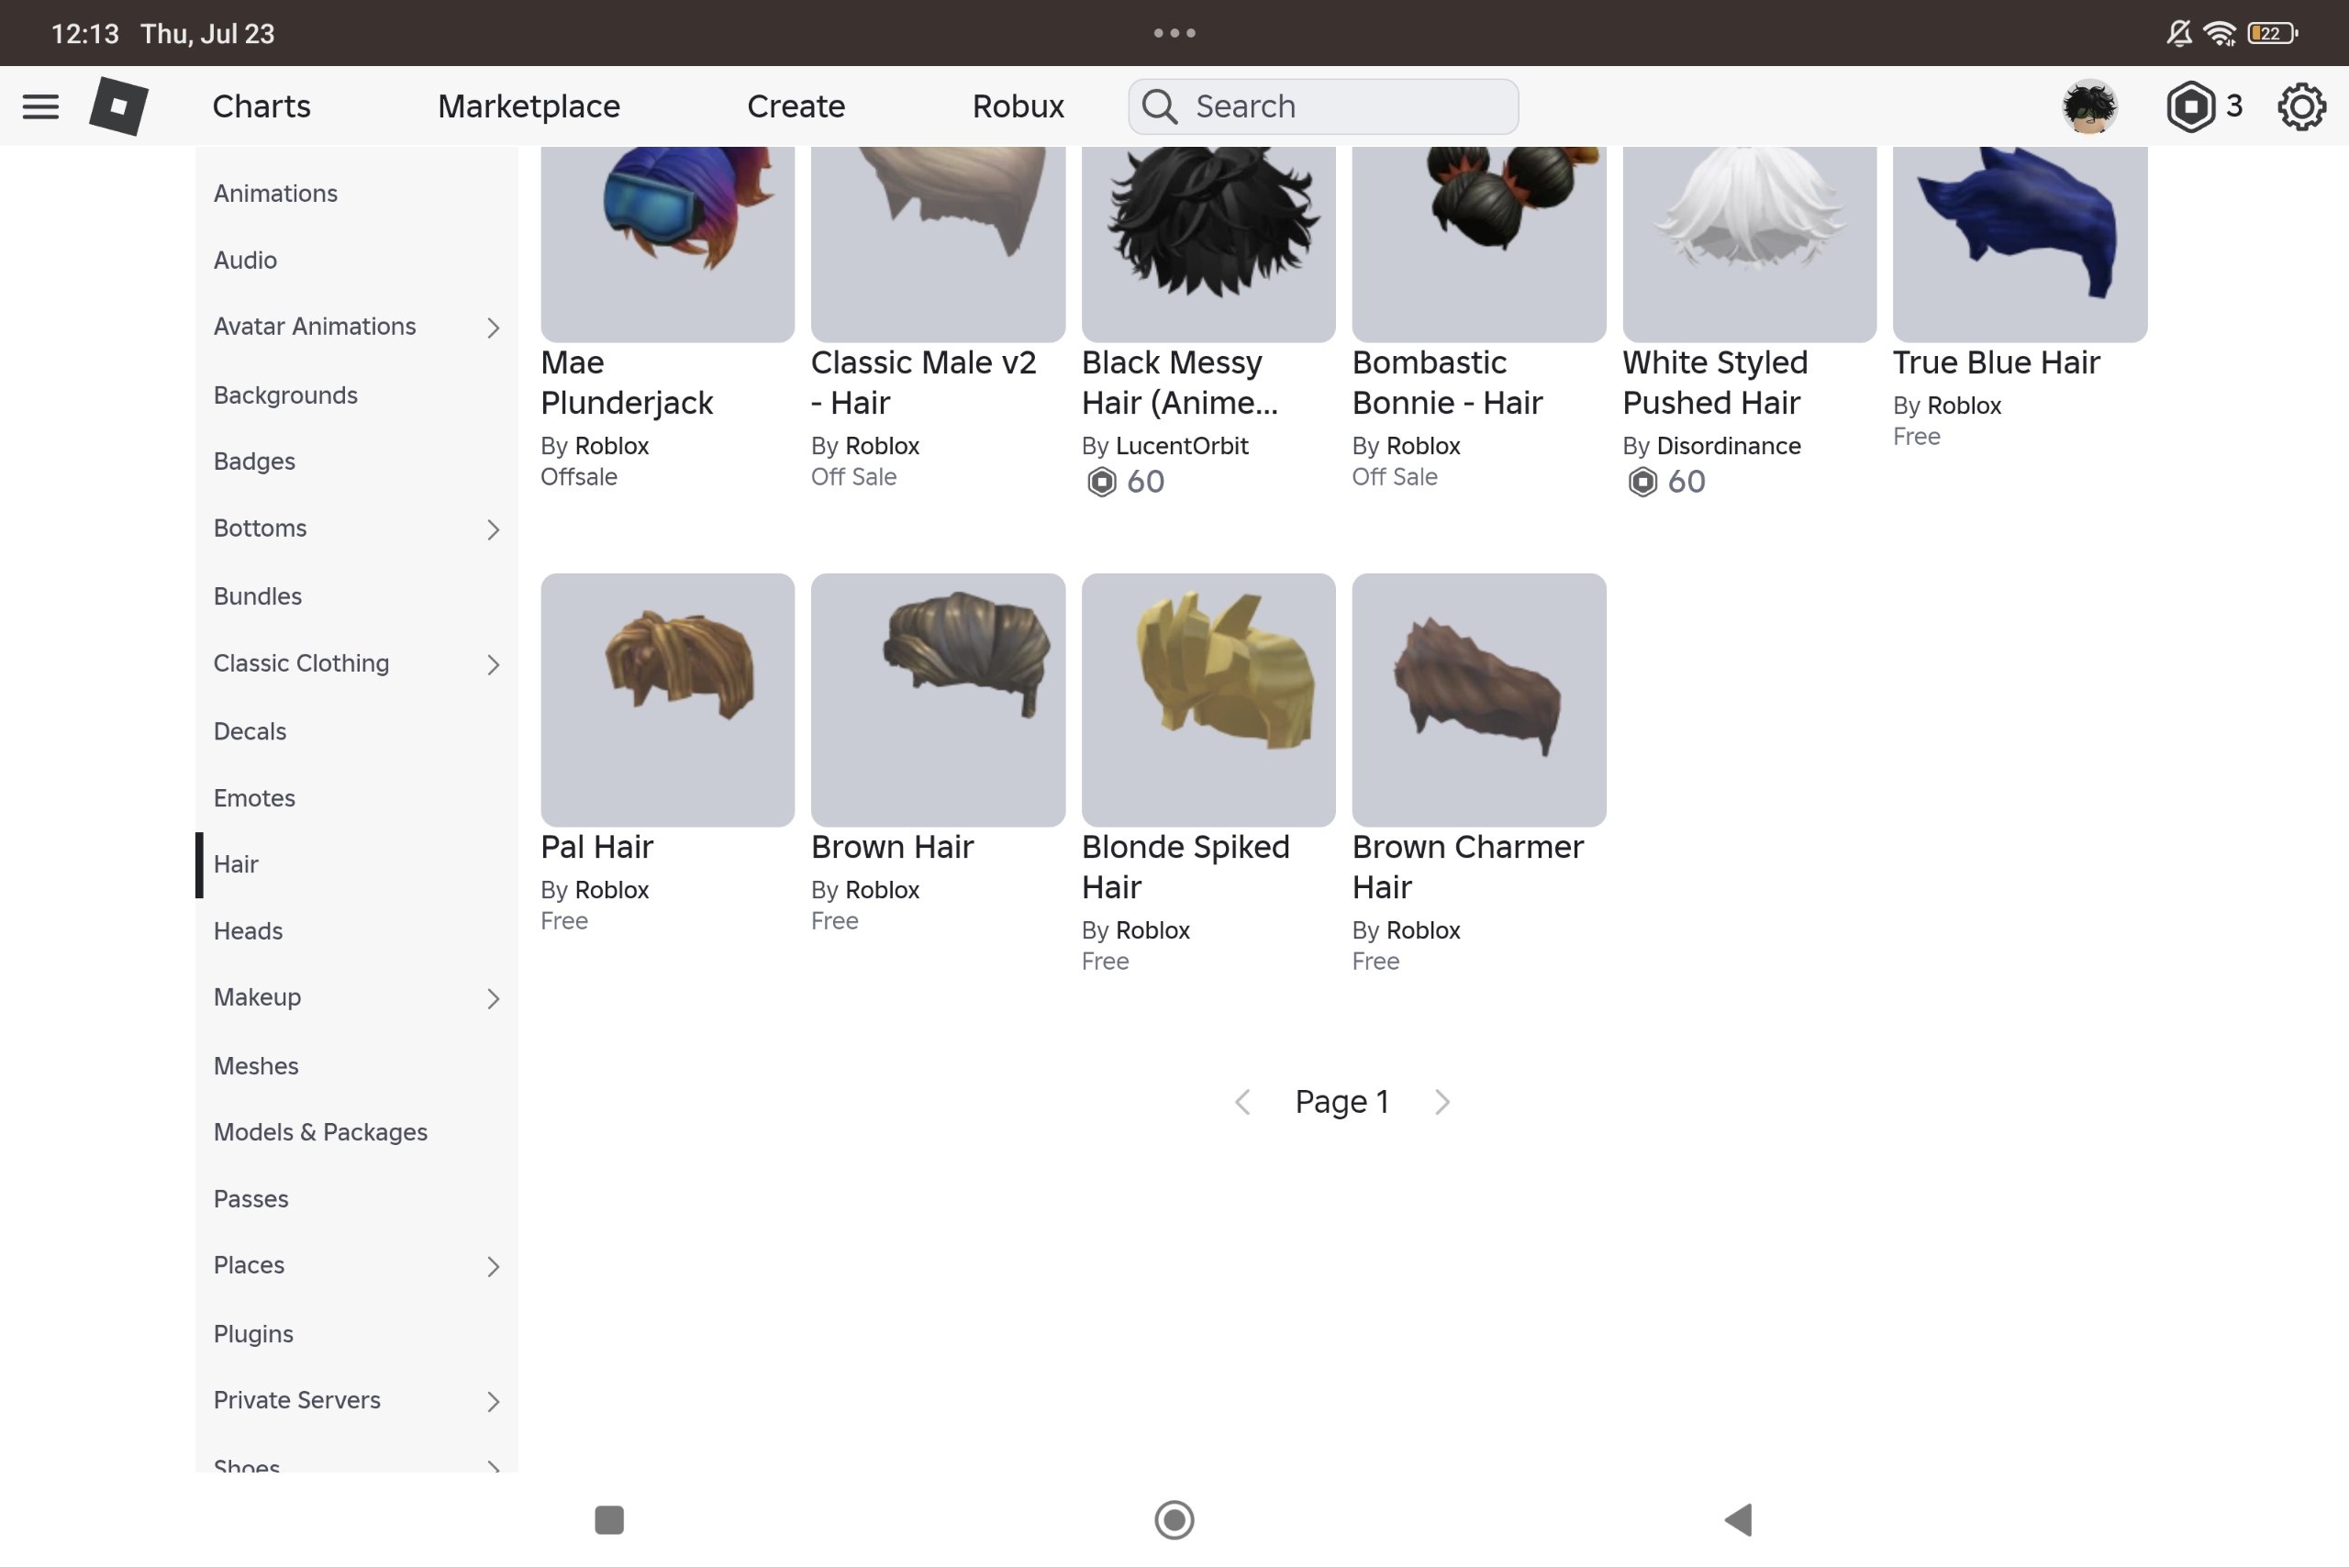Open the Brown Hair thumbnail
This screenshot has height=1568, width=2349.
coord(938,700)
